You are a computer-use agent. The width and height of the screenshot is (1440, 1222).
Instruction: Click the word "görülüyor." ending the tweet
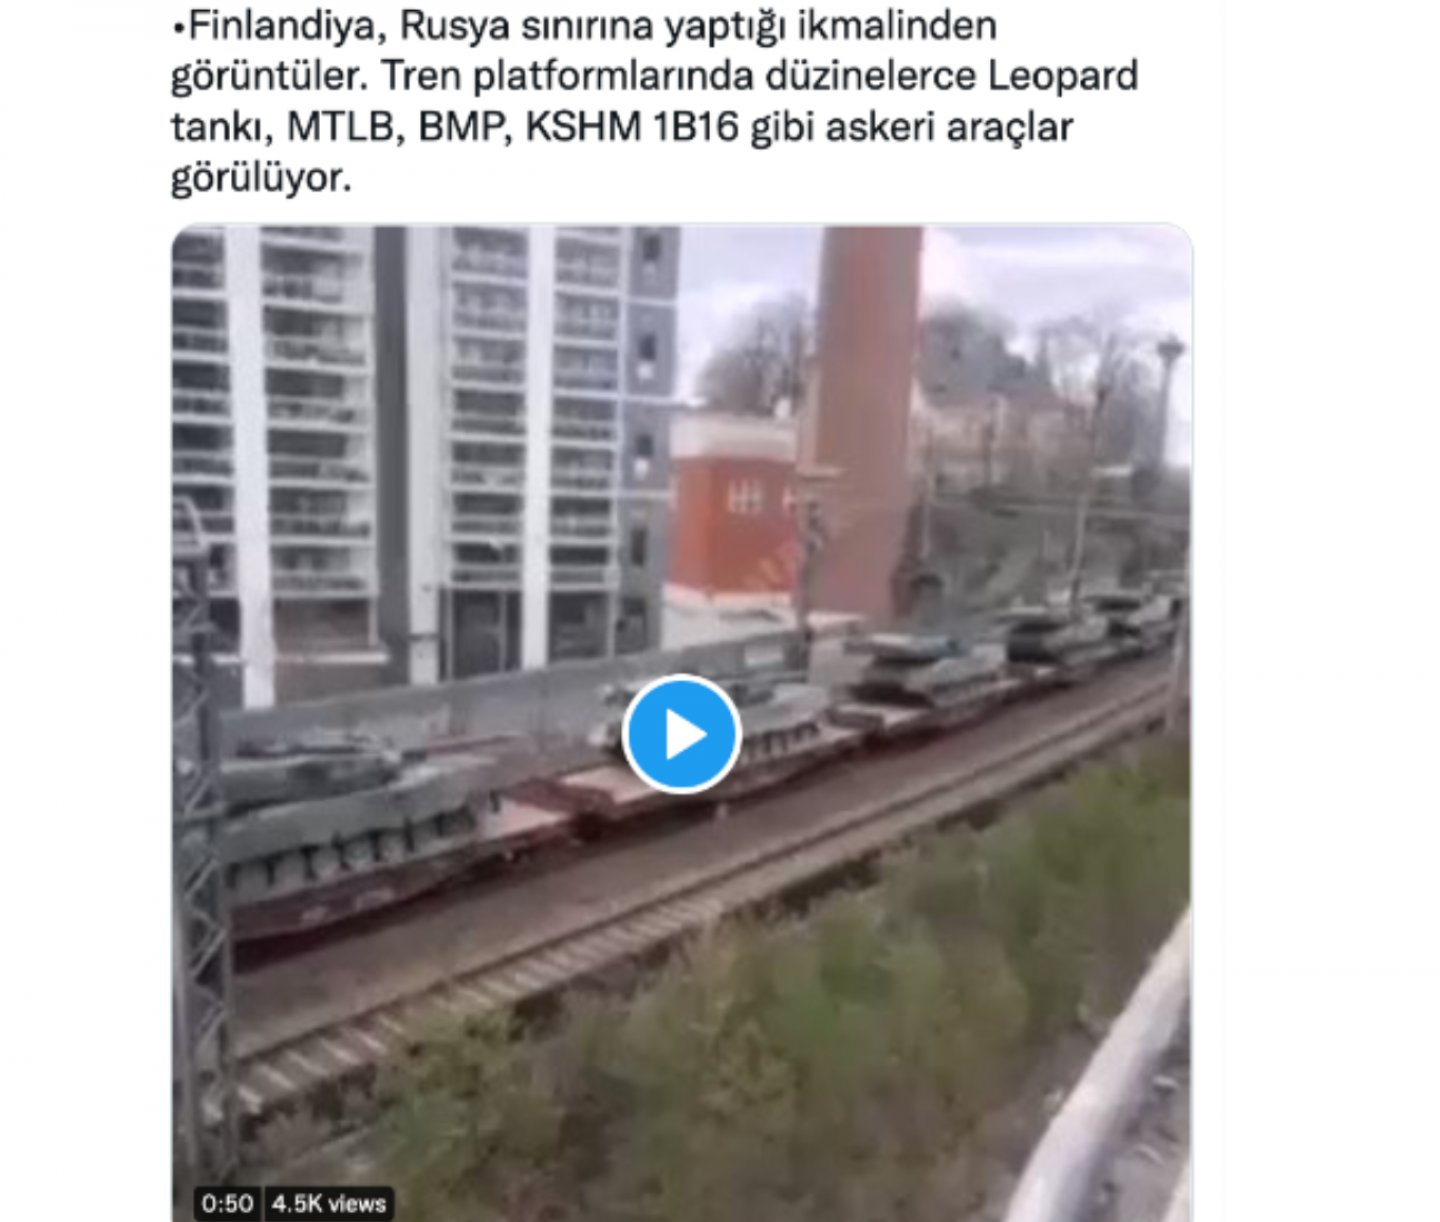pyautogui.click(x=261, y=180)
